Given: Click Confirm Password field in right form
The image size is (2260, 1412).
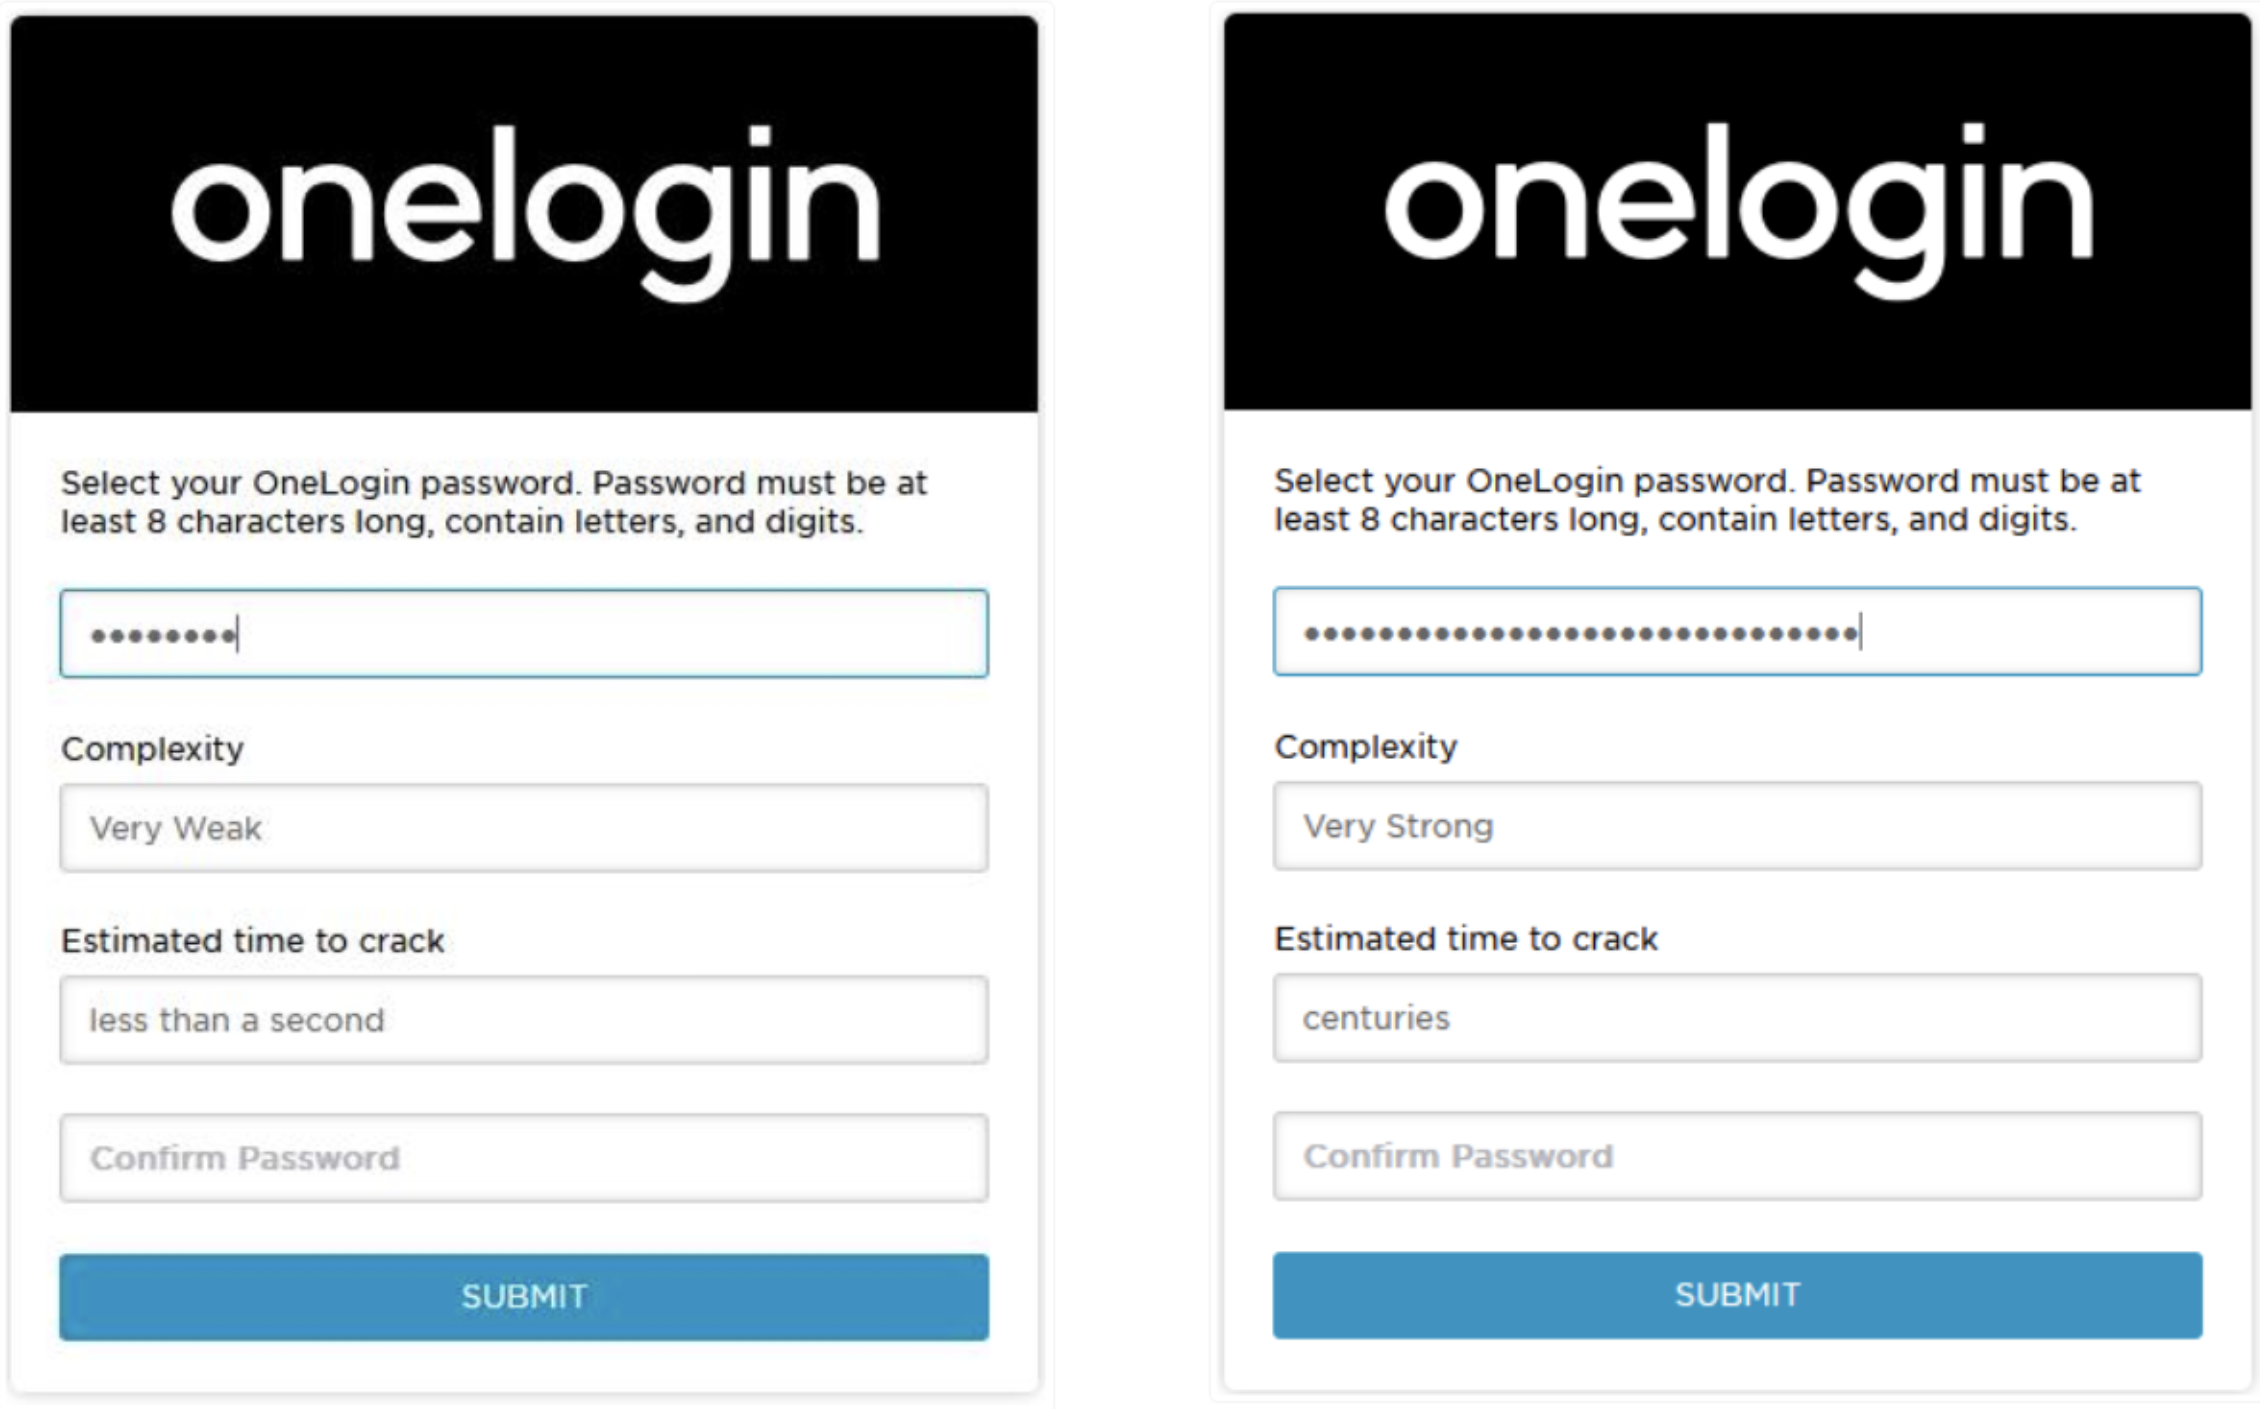Looking at the screenshot, I should pos(1737,1156).
